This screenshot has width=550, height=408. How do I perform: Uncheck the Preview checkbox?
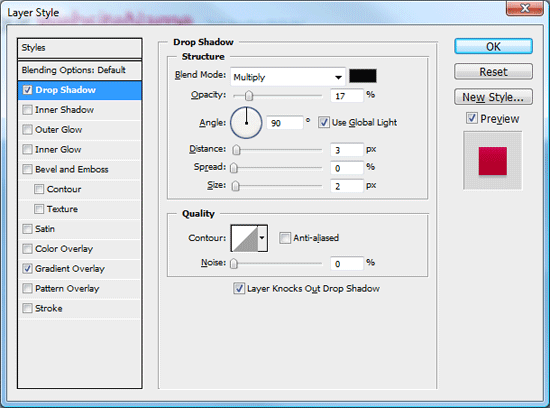click(472, 118)
